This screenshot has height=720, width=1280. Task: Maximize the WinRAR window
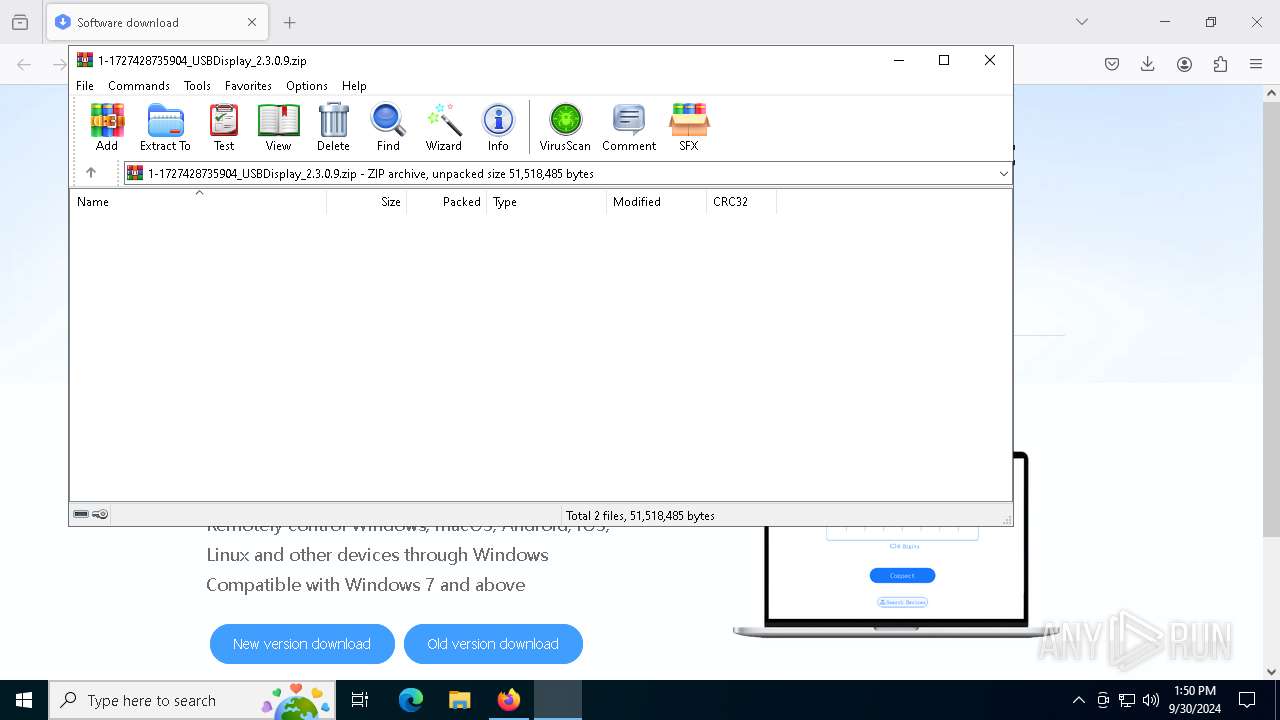(x=943, y=60)
